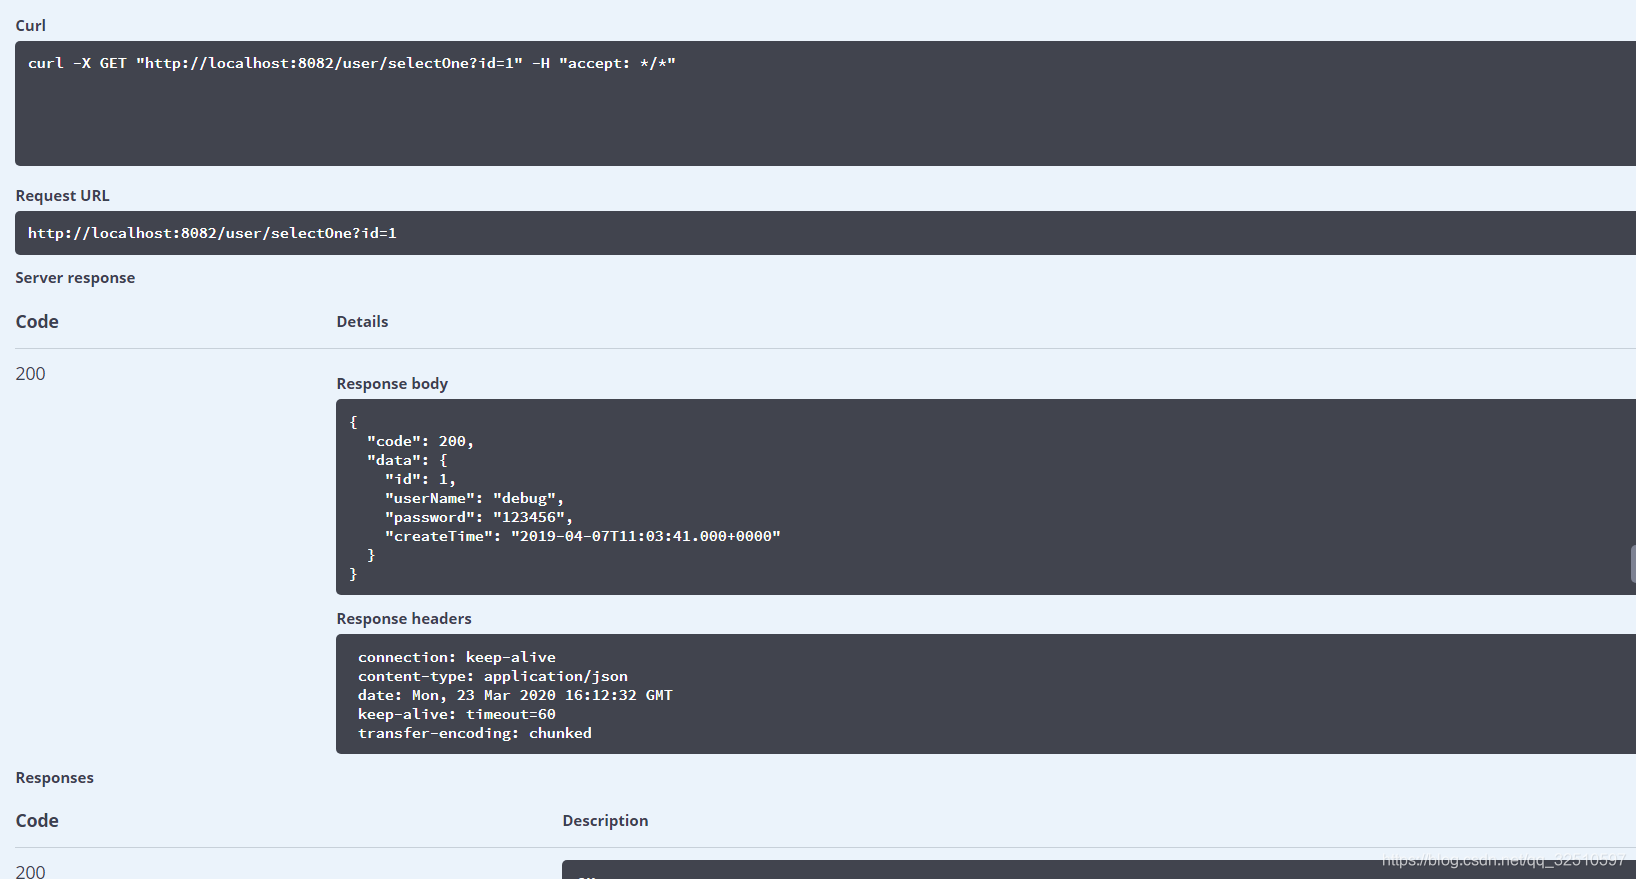Select the "id": 1 line in JSON
The image size is (1636, 879).
click(x=420, y=479)
